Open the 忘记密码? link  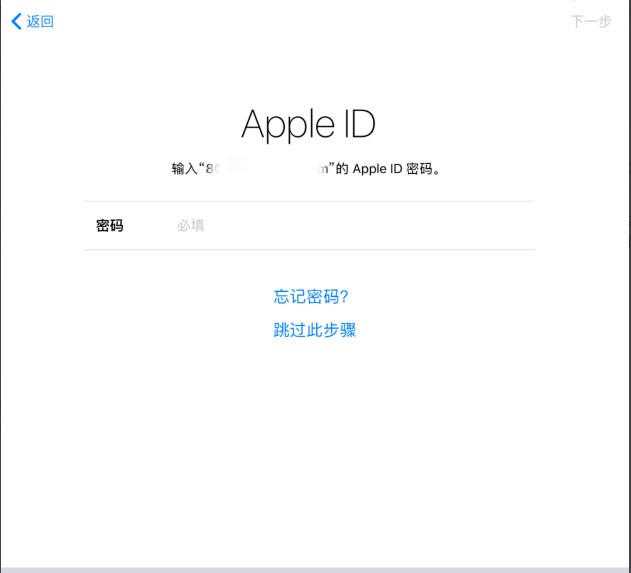(x=311, y=297)
